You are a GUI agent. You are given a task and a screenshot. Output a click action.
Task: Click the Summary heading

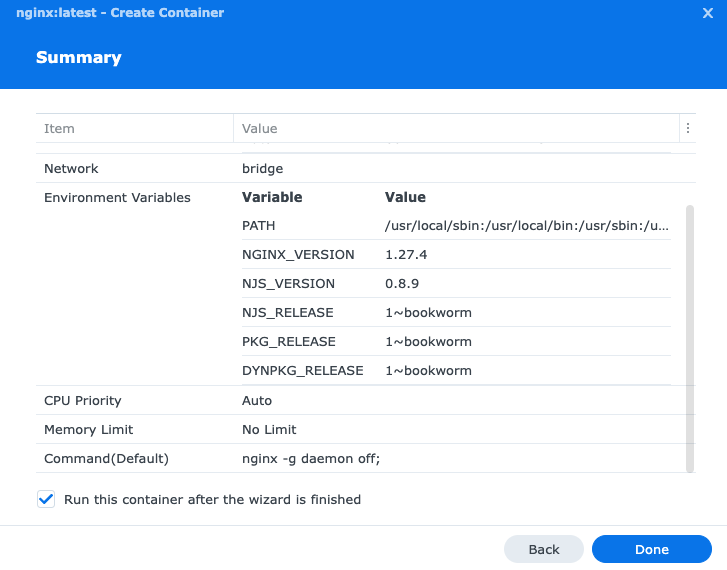79,58
